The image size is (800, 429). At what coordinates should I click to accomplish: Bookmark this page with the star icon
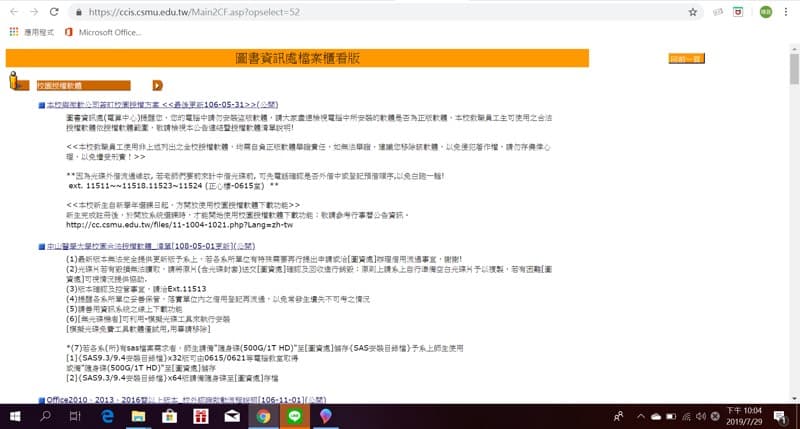[x=692, y=12]
